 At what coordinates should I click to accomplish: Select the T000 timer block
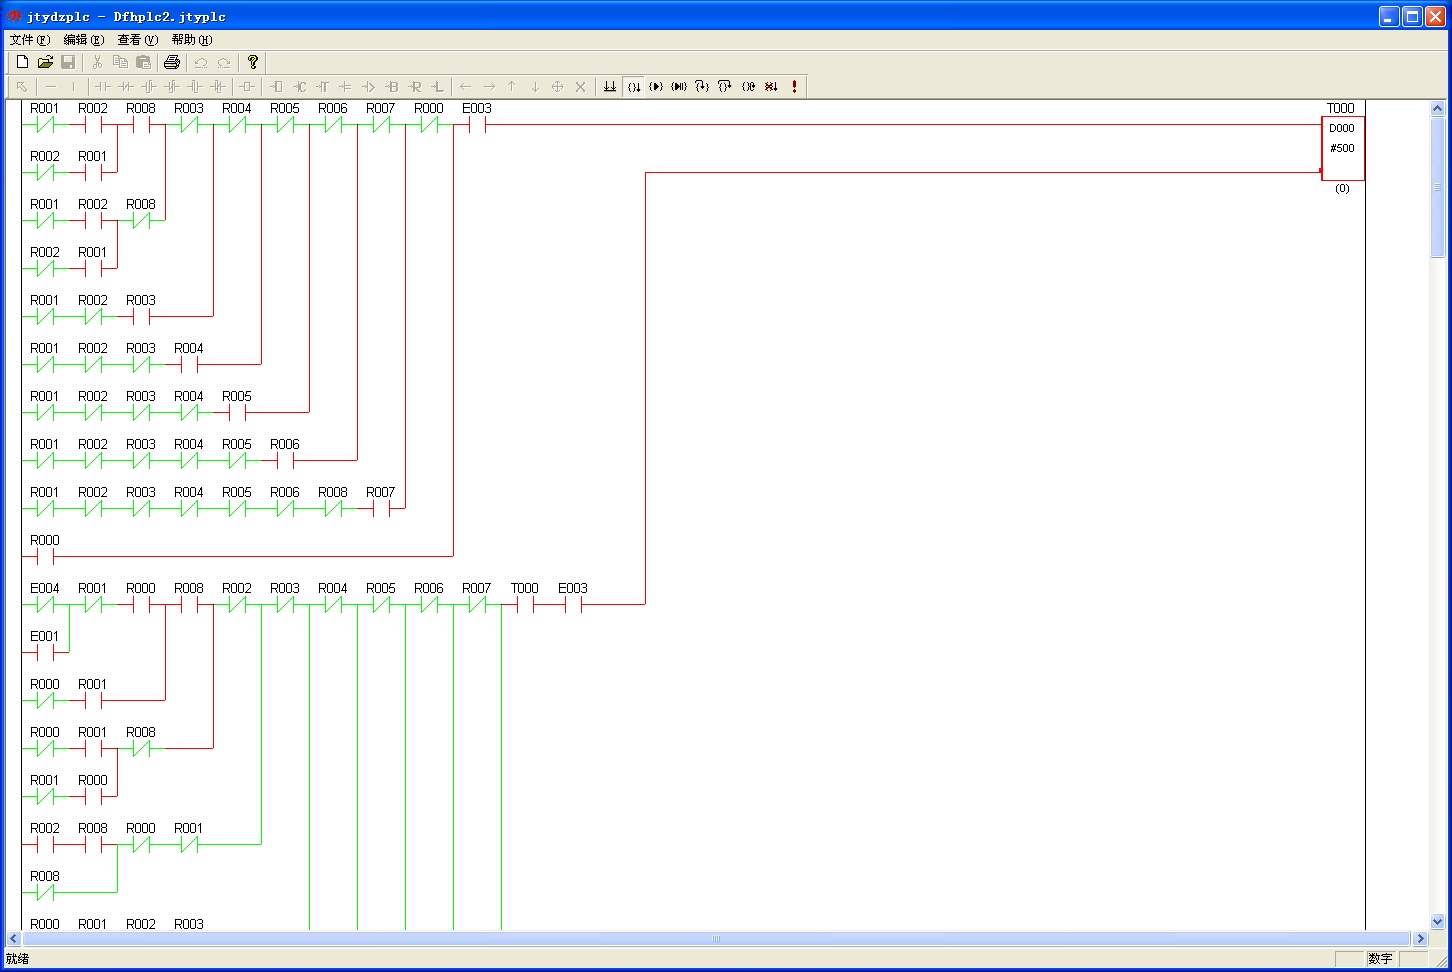(x=1342, y=148)
